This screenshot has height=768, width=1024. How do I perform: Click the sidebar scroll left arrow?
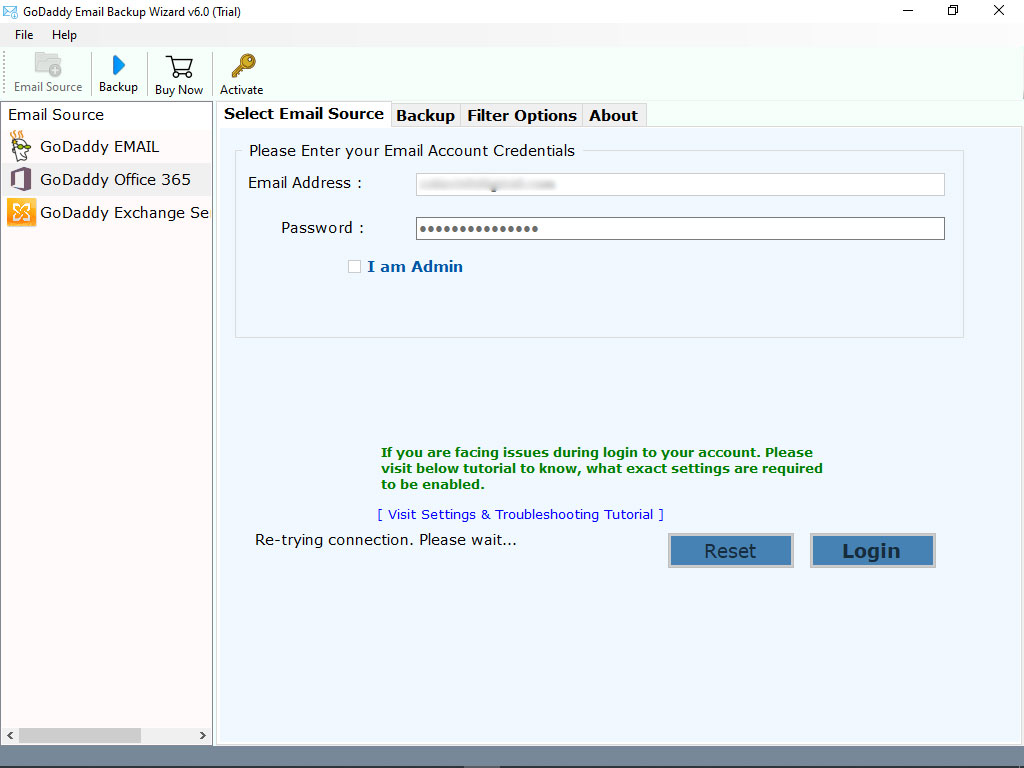coord(10,735)
